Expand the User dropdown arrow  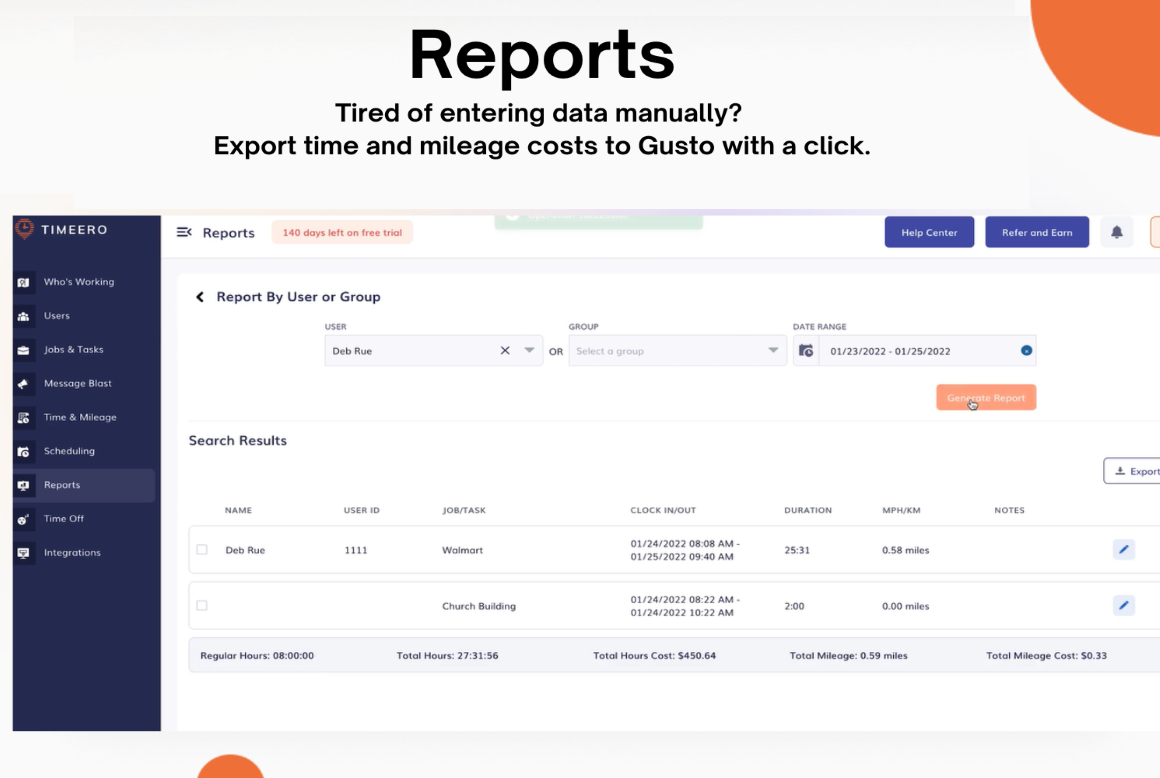coord(529,351)
